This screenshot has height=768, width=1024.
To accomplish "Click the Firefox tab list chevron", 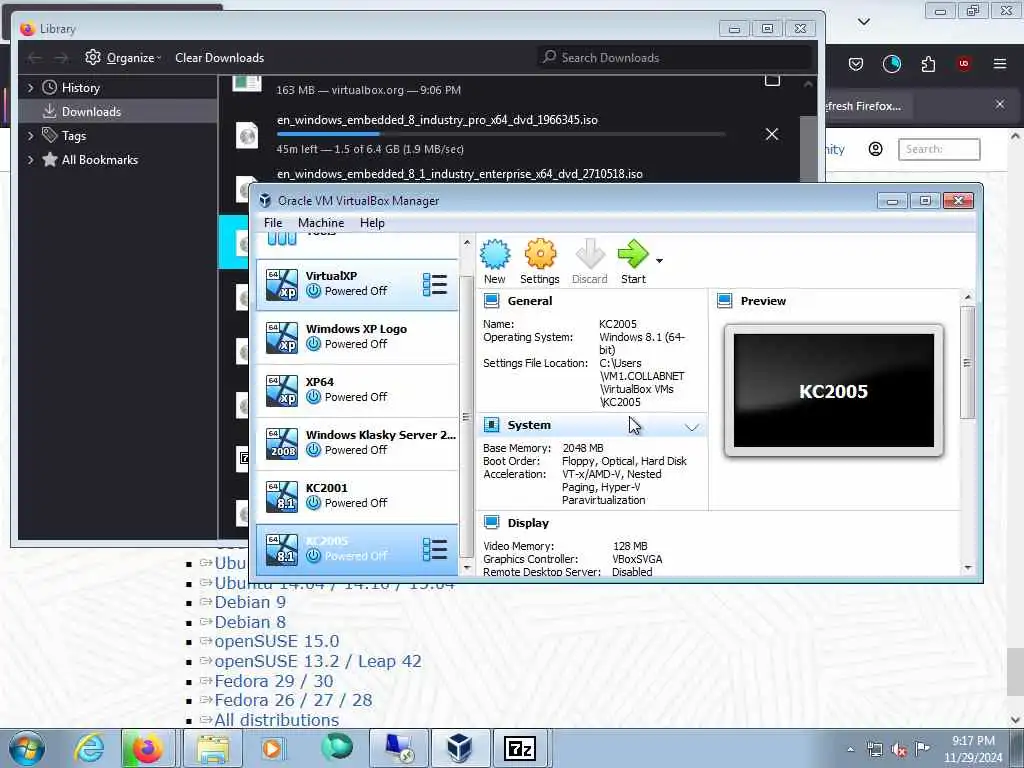I will coord(864,22).
